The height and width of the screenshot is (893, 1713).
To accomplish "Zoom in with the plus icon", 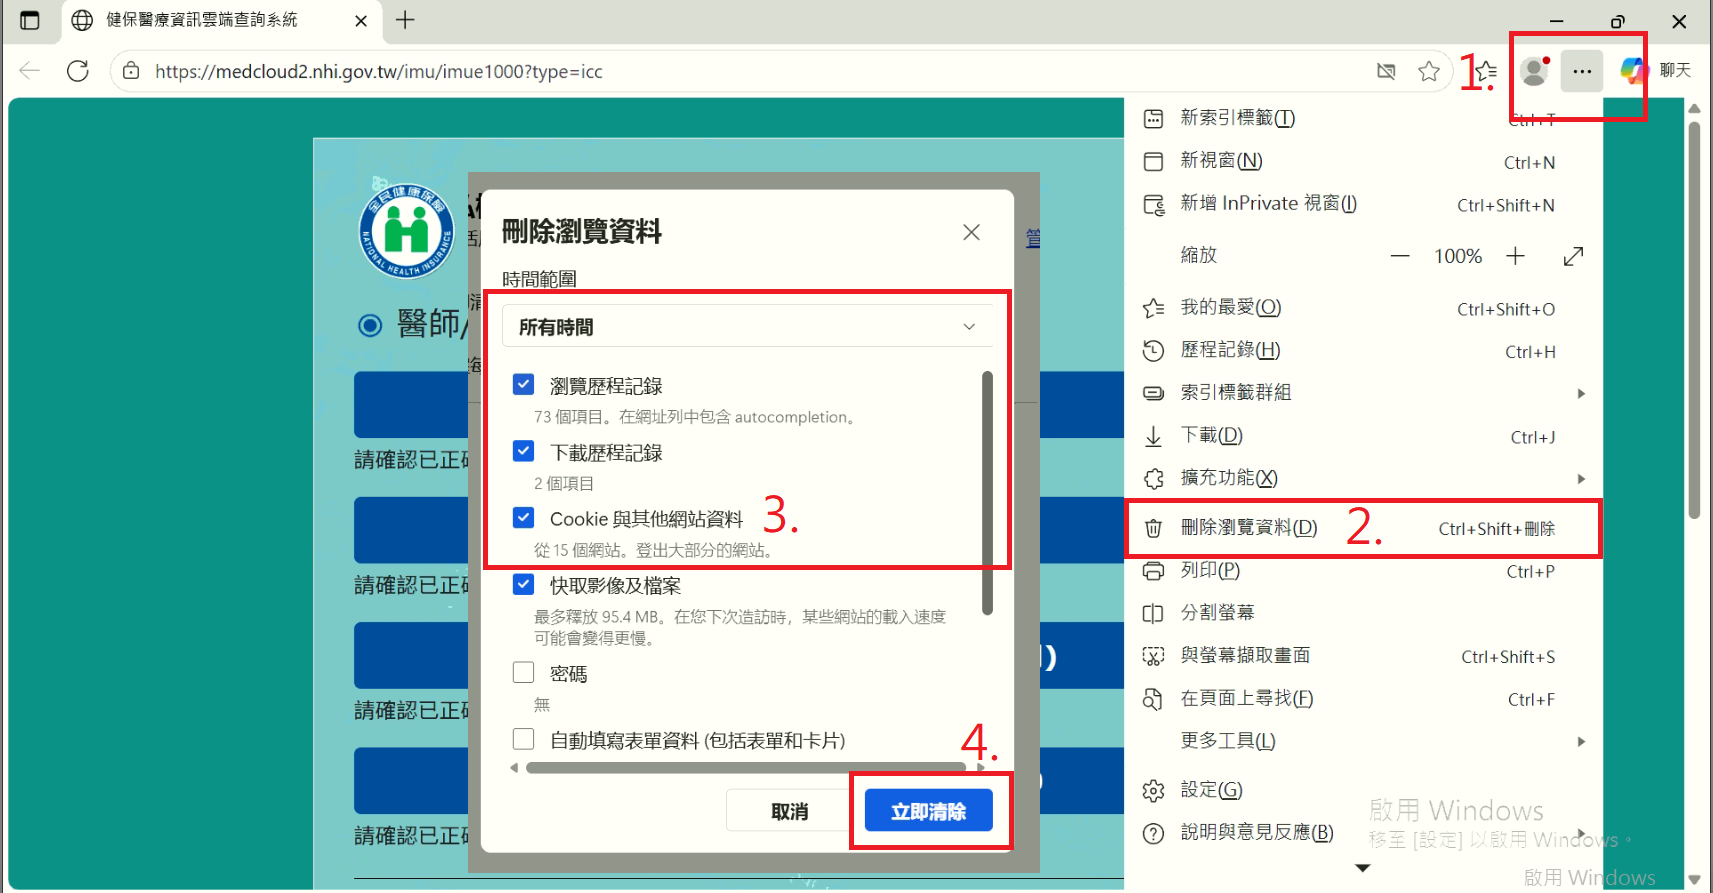I will (x=1516, y=256).
